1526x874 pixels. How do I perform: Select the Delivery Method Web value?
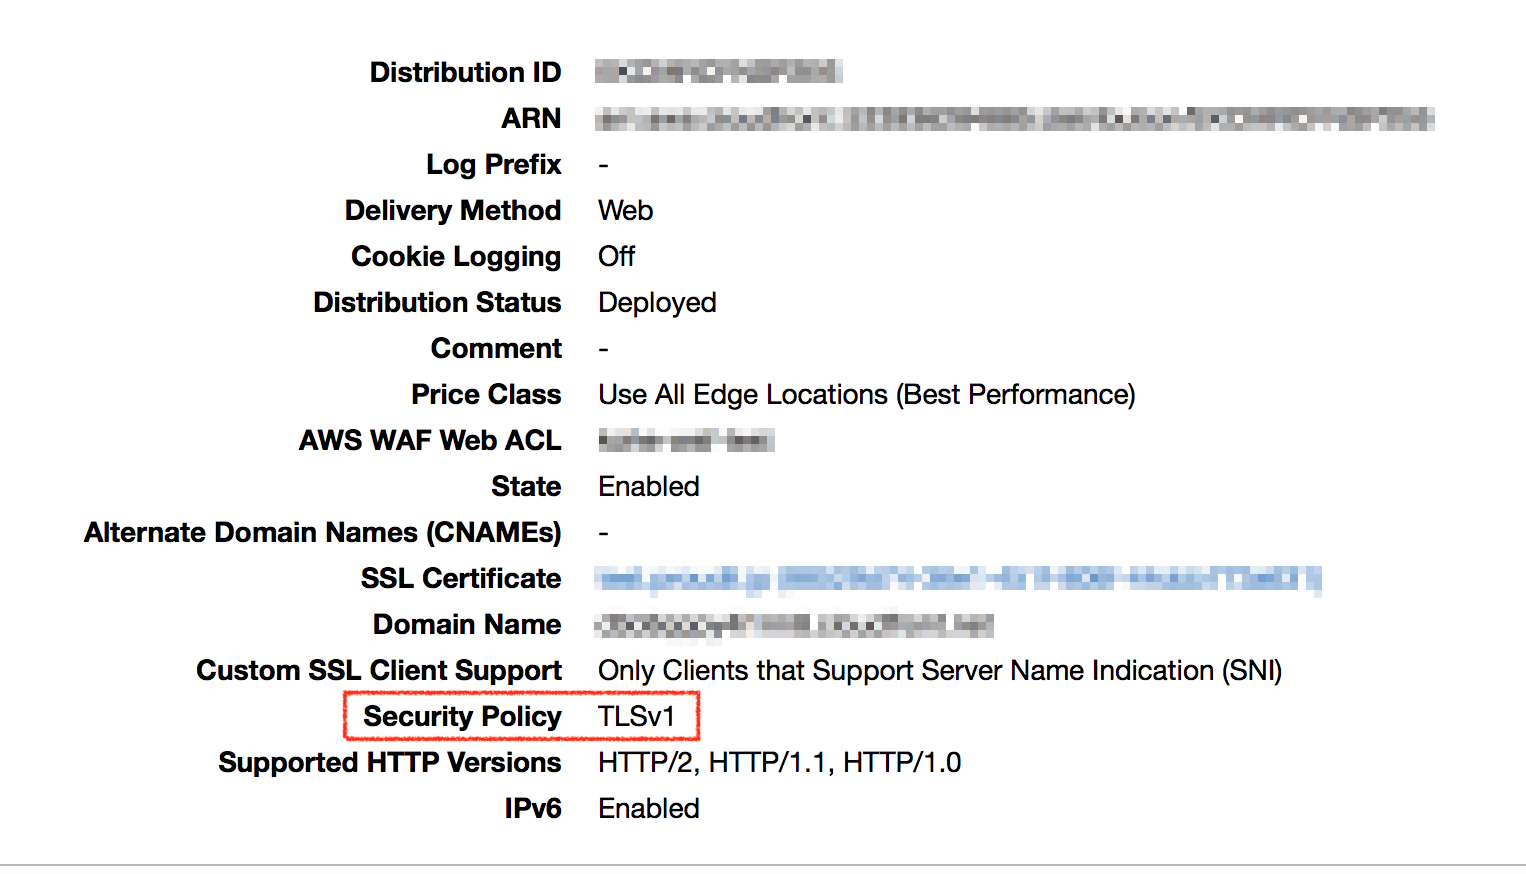click(x=624, y=210)
